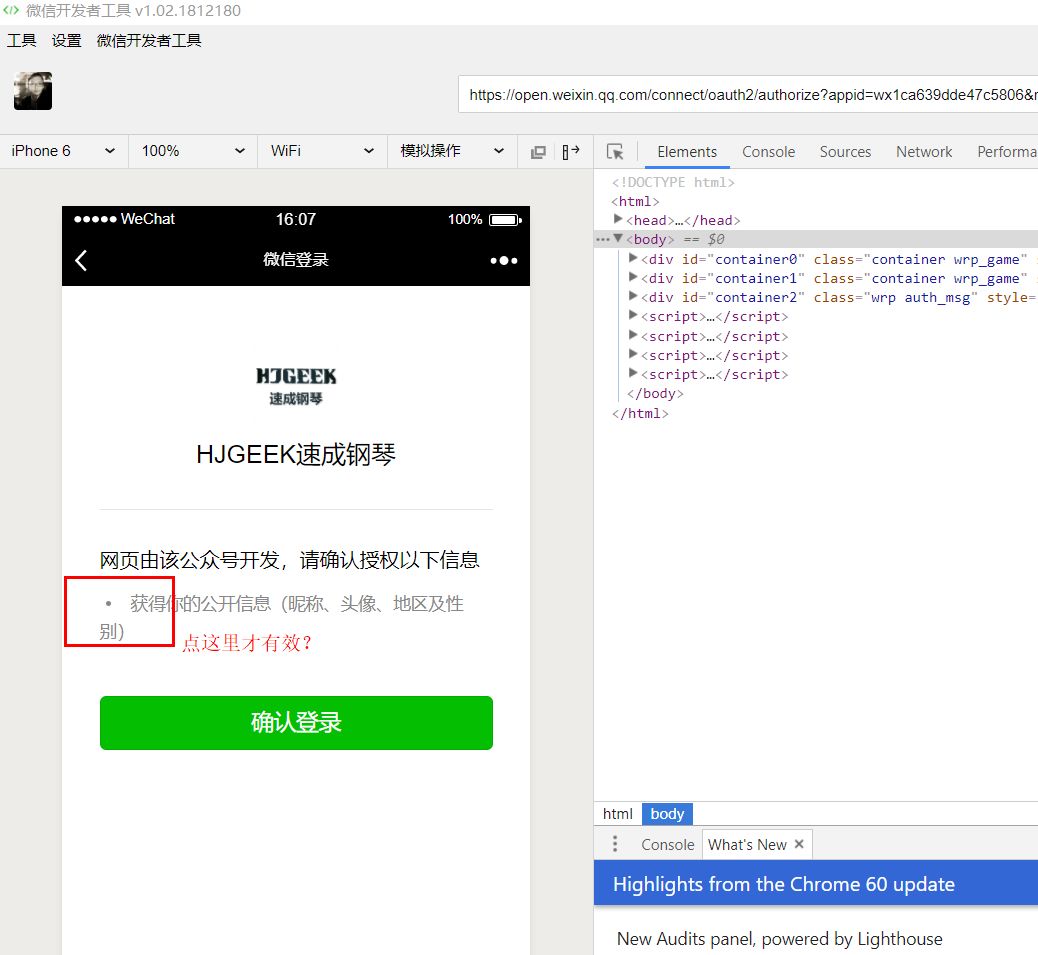Open the iPhone 6 device dropdown
Image resolution: width=1038 pixels, height=955 pixels.
click(64, 151)
